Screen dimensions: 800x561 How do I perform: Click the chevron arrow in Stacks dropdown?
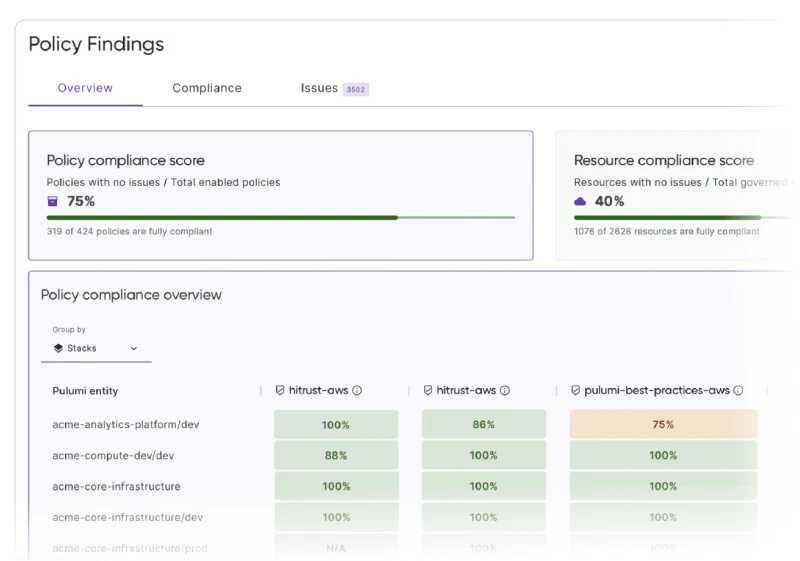134,348
